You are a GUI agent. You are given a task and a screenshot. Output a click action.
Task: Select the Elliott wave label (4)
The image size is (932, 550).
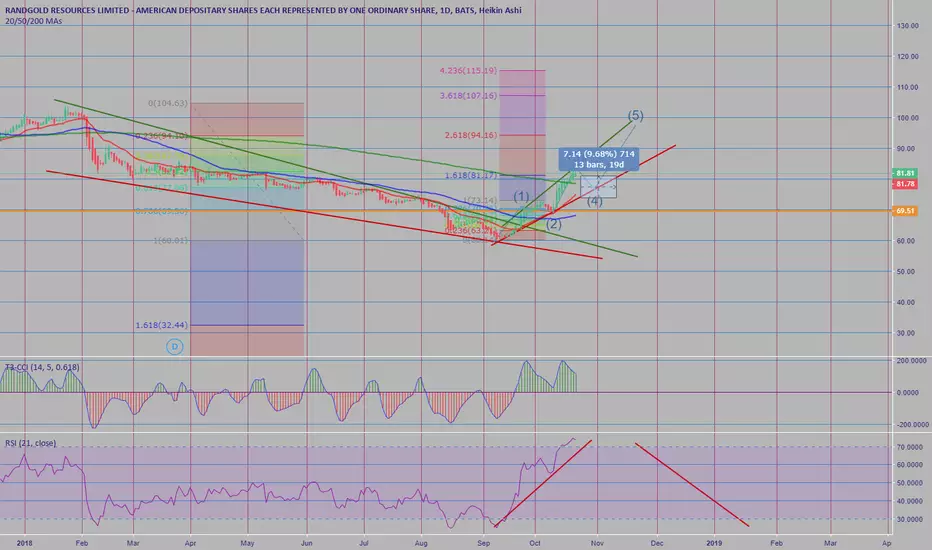[594, 202]
